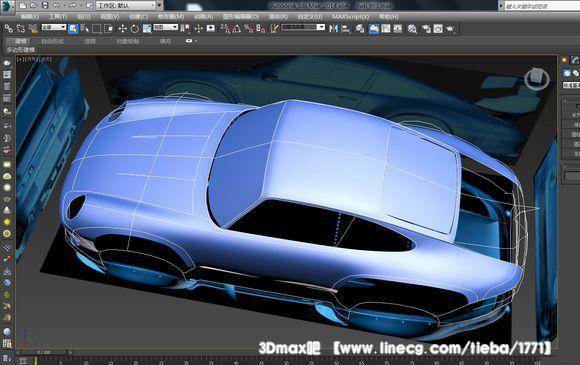The width and height of the screenshot is (580, 365).
Task: Open the Modify tab in command panel
Action: tap(574, 60)
